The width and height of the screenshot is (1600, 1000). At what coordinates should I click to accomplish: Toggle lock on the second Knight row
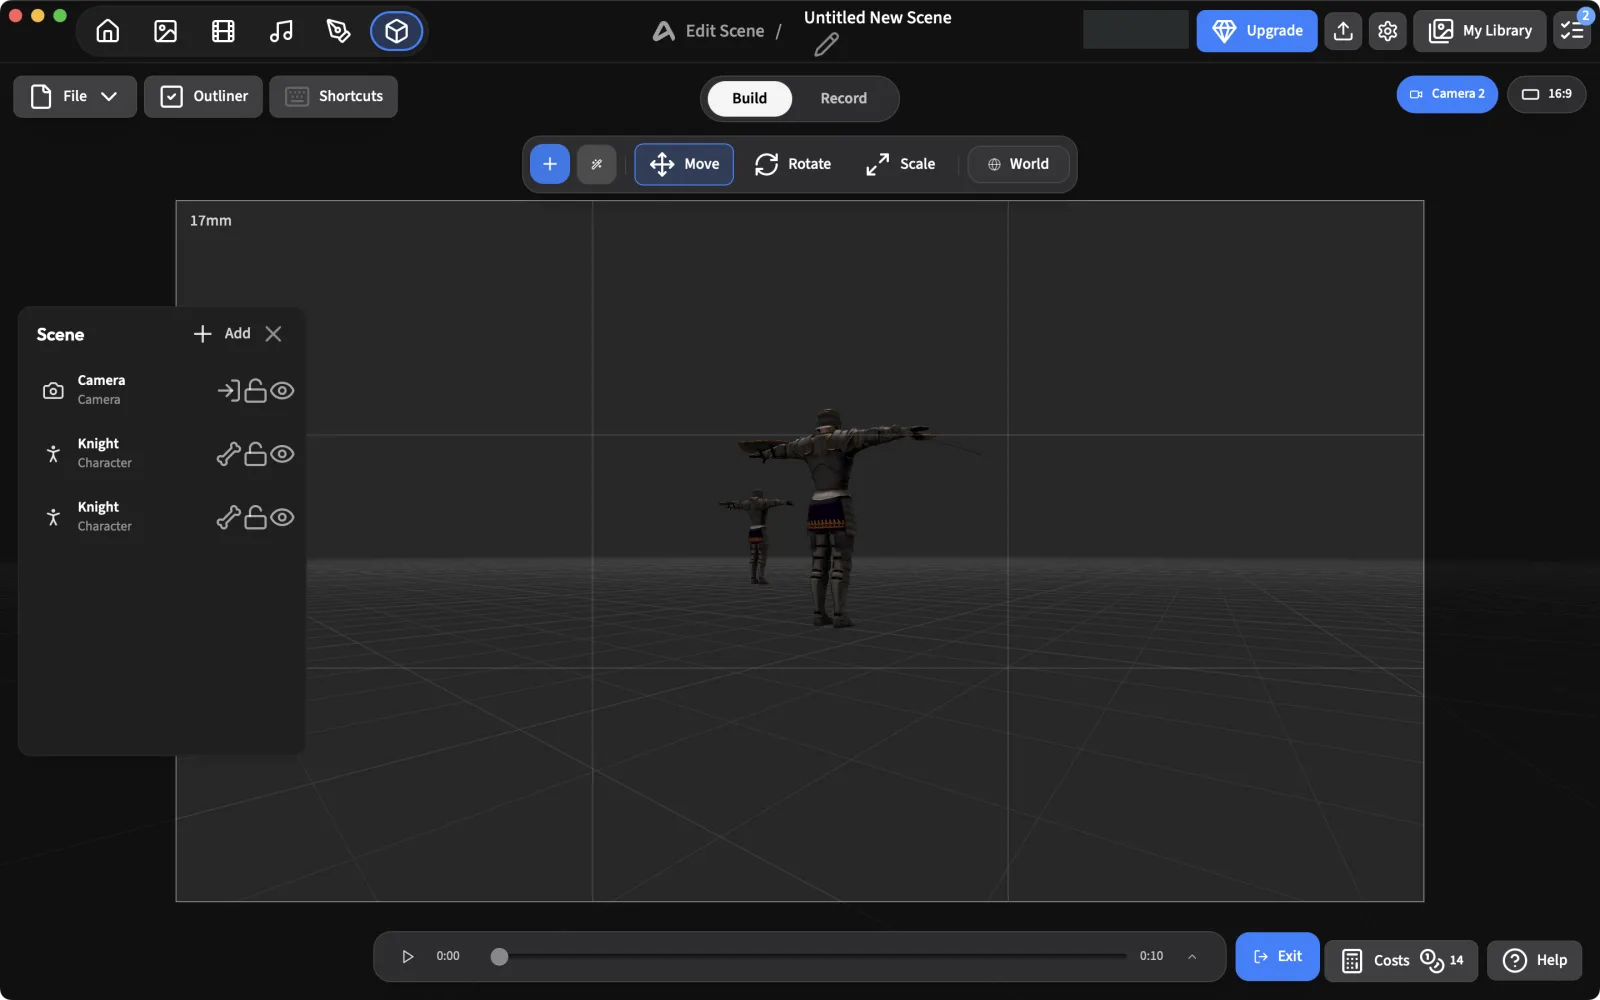pos(256,517)
